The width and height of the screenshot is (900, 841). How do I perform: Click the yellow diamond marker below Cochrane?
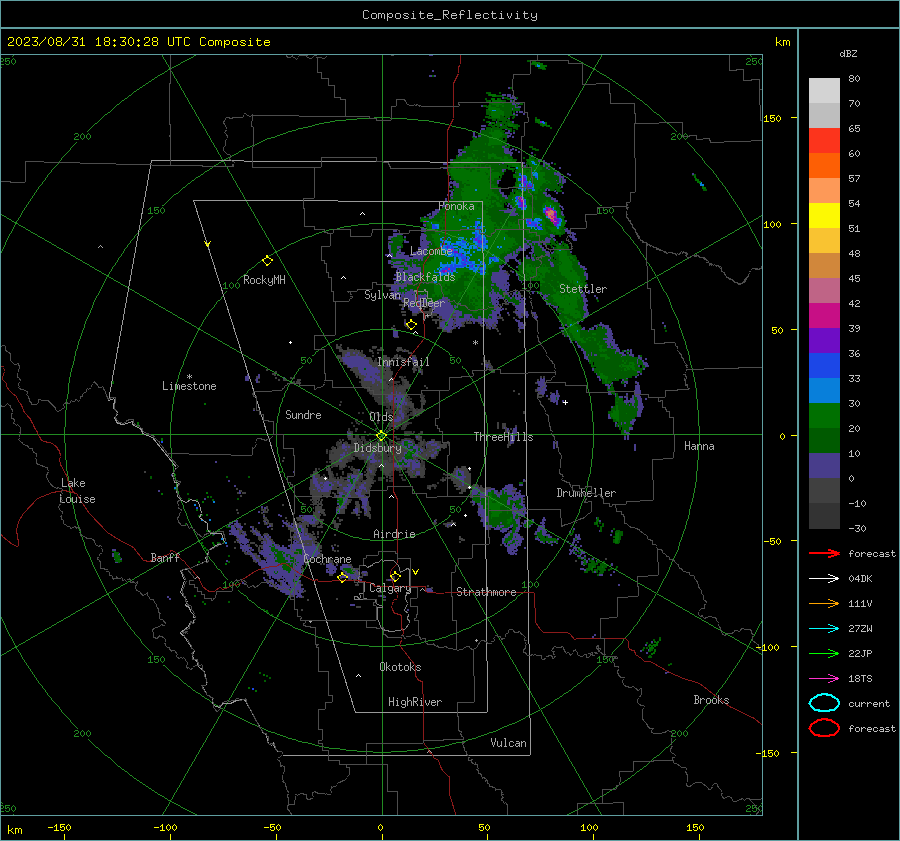(x=343, y=577)
